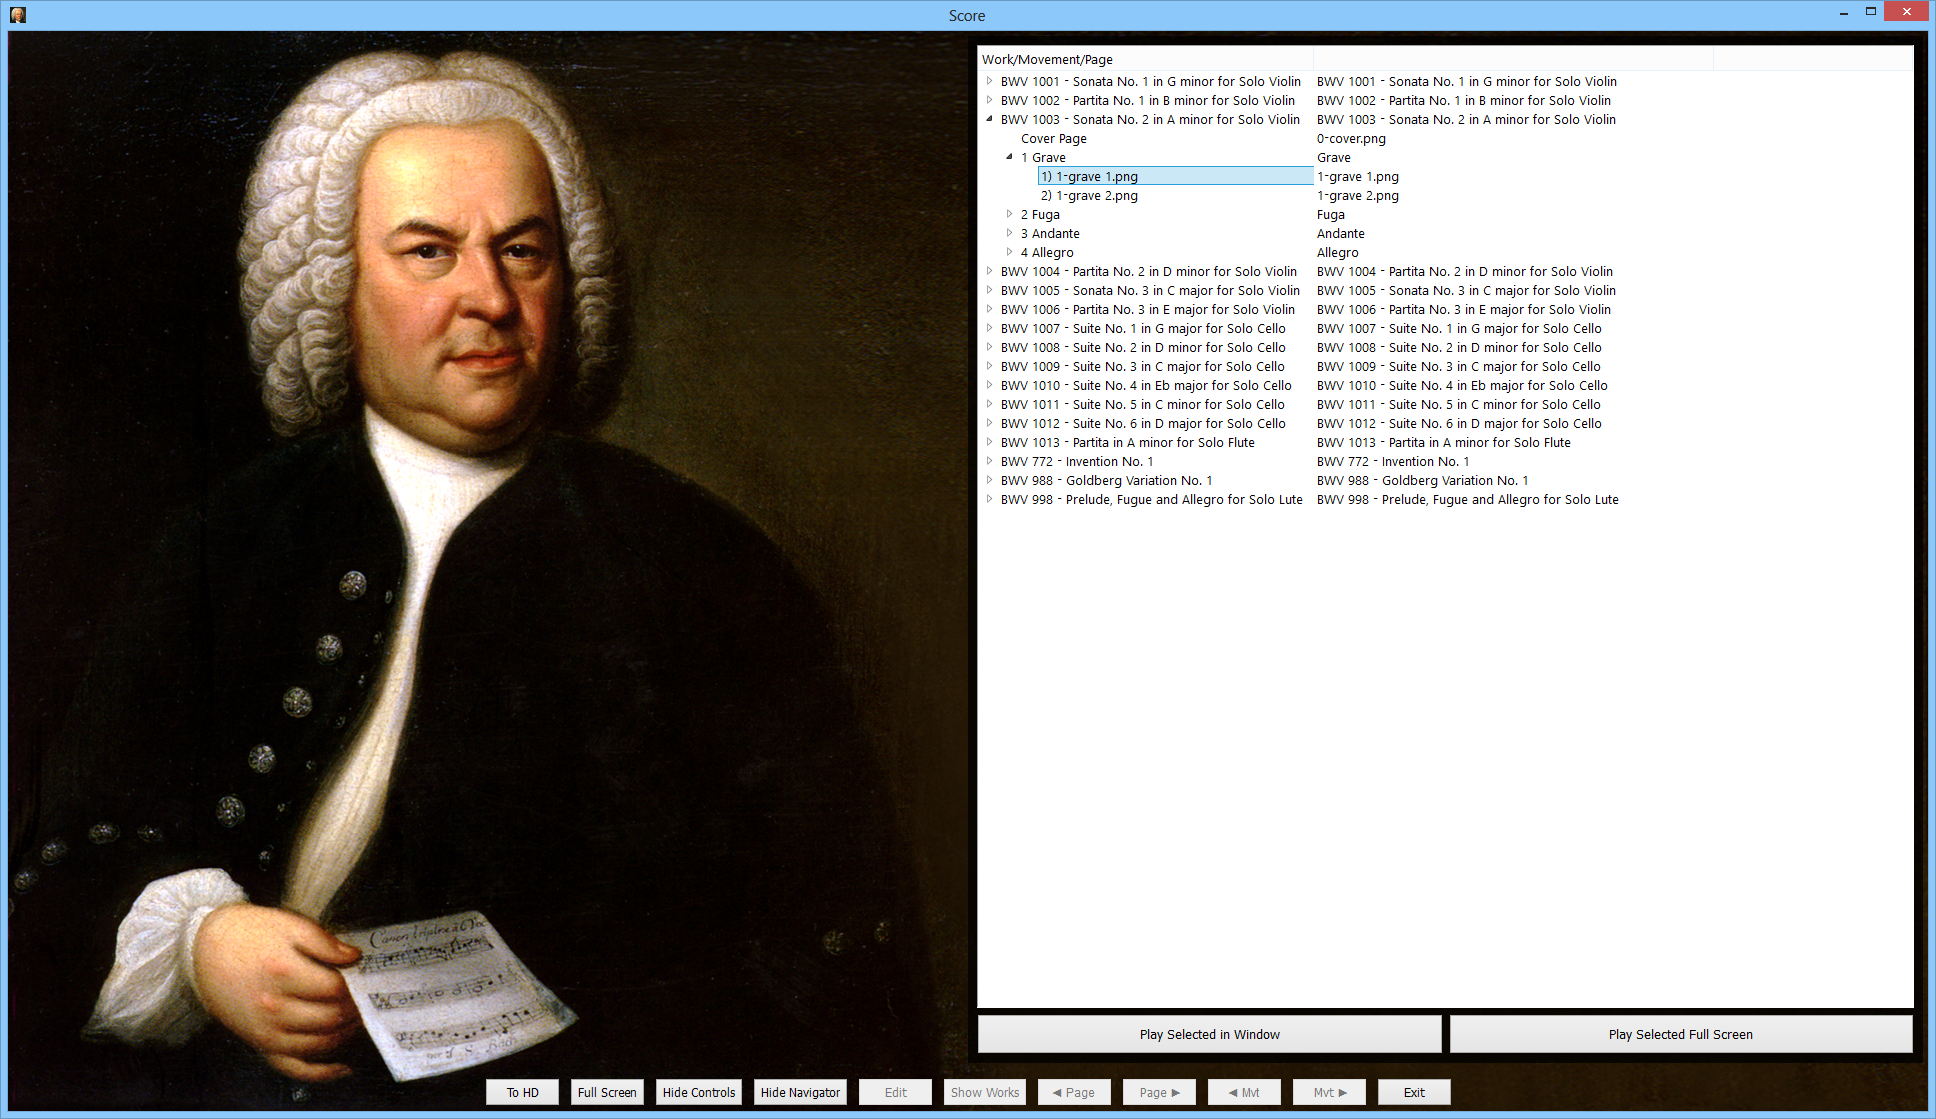Maximize the Score window
Image resolution: width=1936 pixels, height=1119 pixels.
click(1870, 13)
